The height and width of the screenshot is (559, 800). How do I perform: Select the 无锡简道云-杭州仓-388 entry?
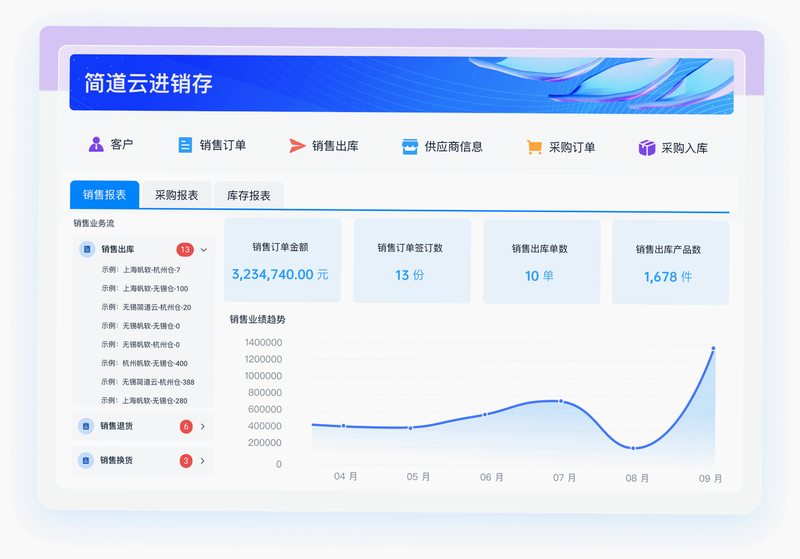tap(148, 382)
